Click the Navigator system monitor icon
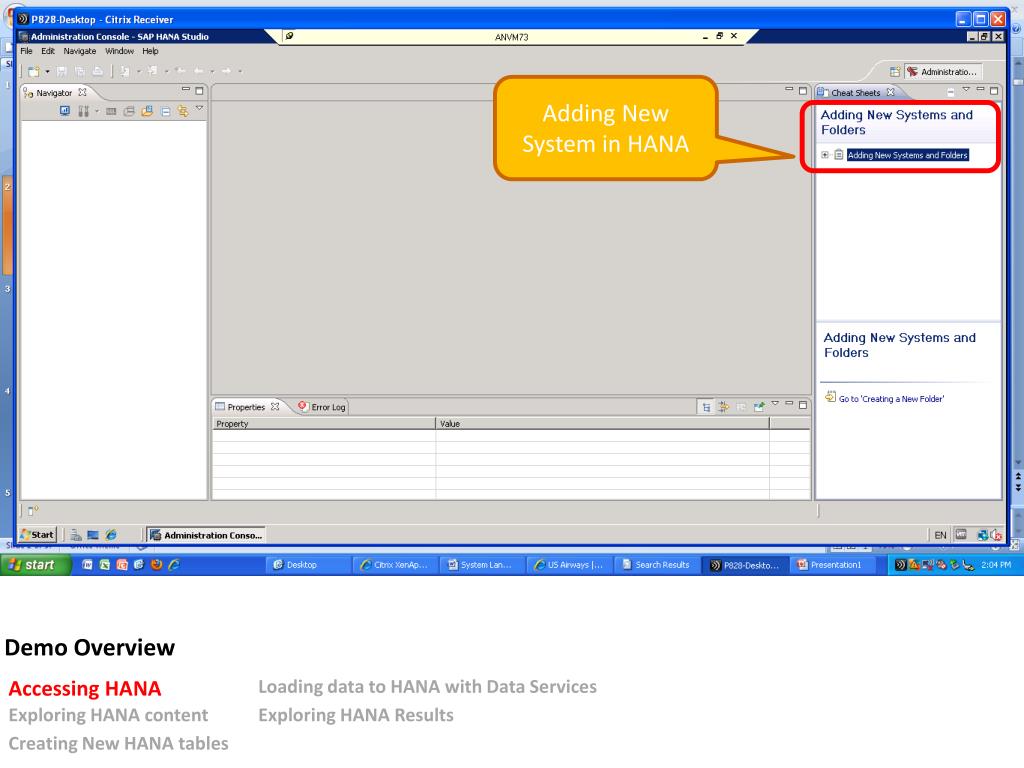This screenshot has width=1024, height=768. point(65,111)
